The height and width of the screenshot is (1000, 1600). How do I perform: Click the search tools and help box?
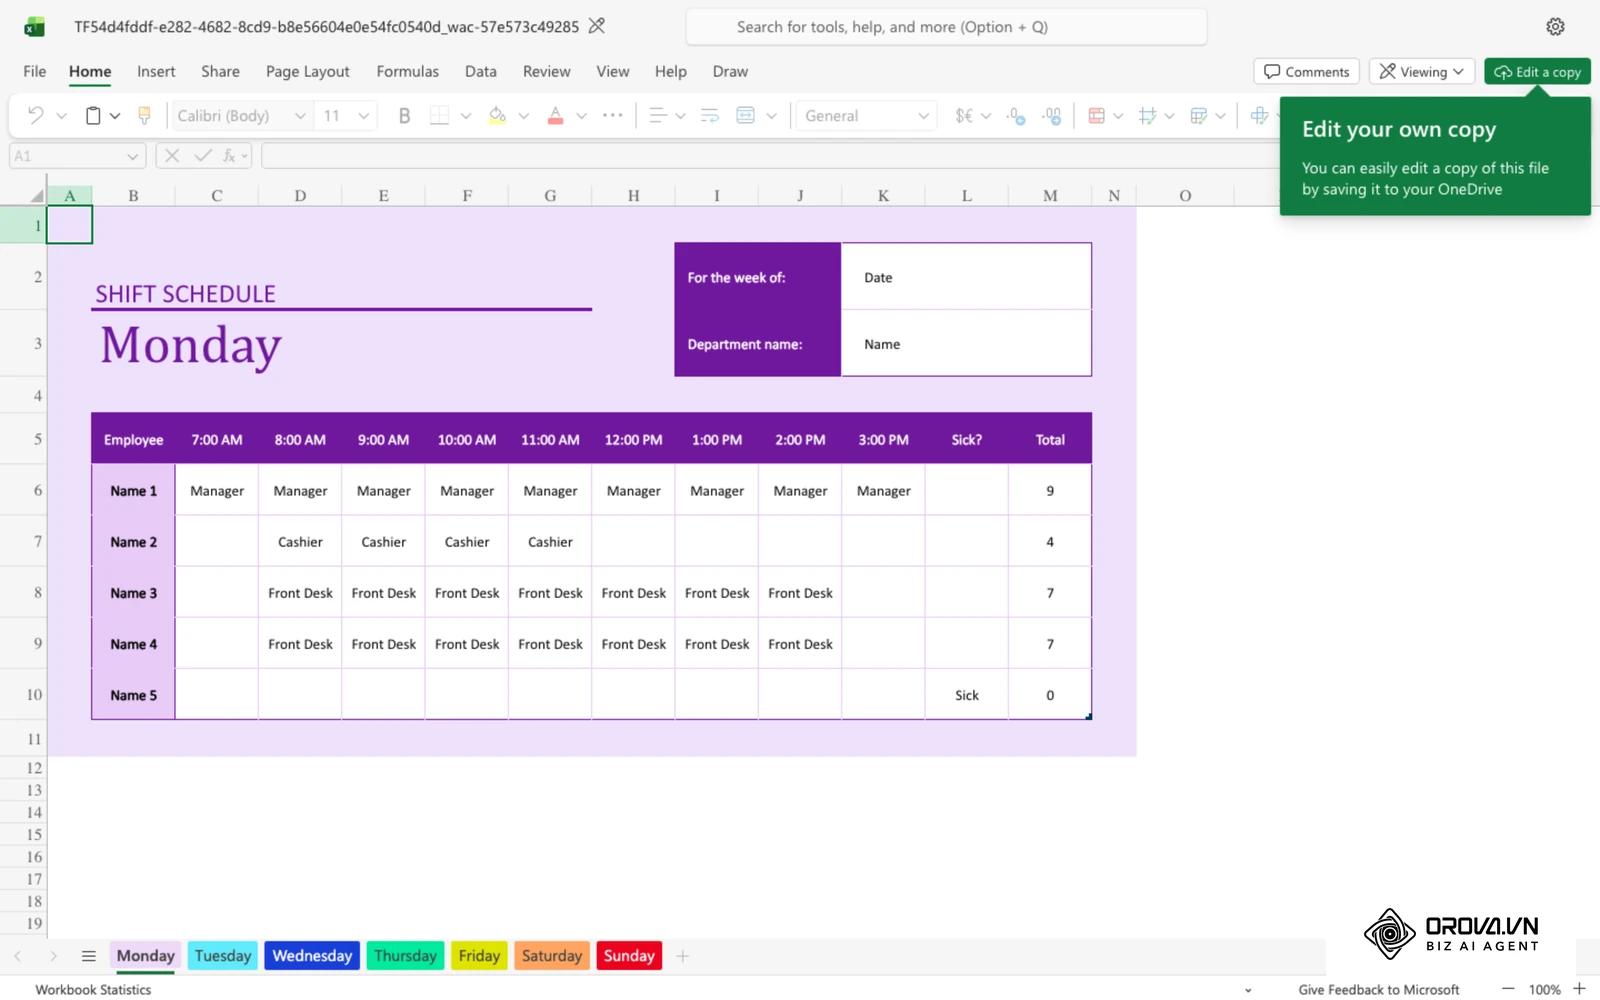pyautogui.click(x=946, y=27)
